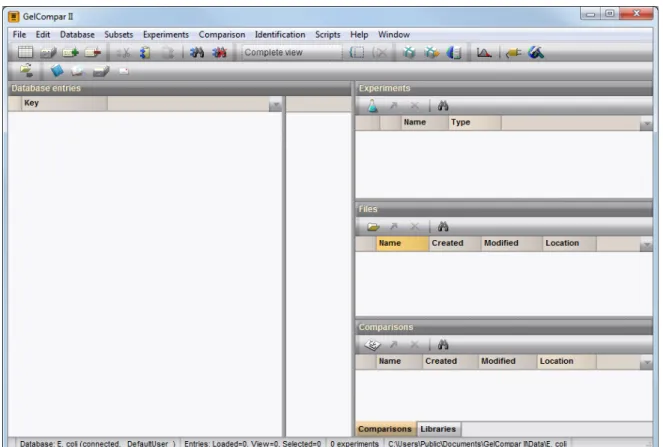This screenshot has height=447, width=663.
Task: Click the gray drawer icon in second toolbar row
Action: pos(101,71)
